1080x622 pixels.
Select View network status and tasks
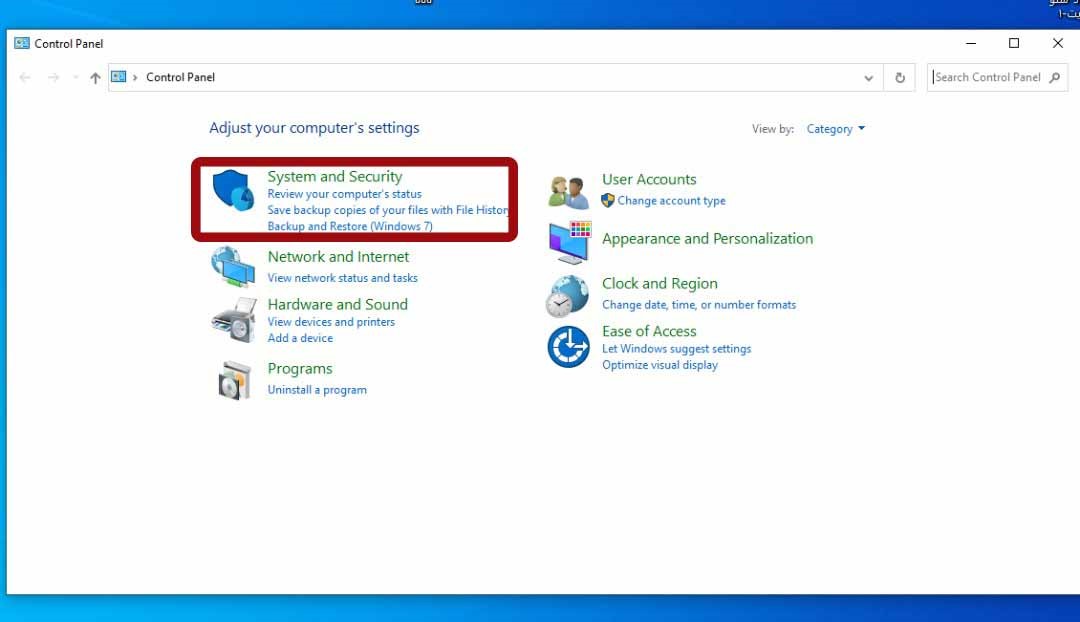pos(342,278)
